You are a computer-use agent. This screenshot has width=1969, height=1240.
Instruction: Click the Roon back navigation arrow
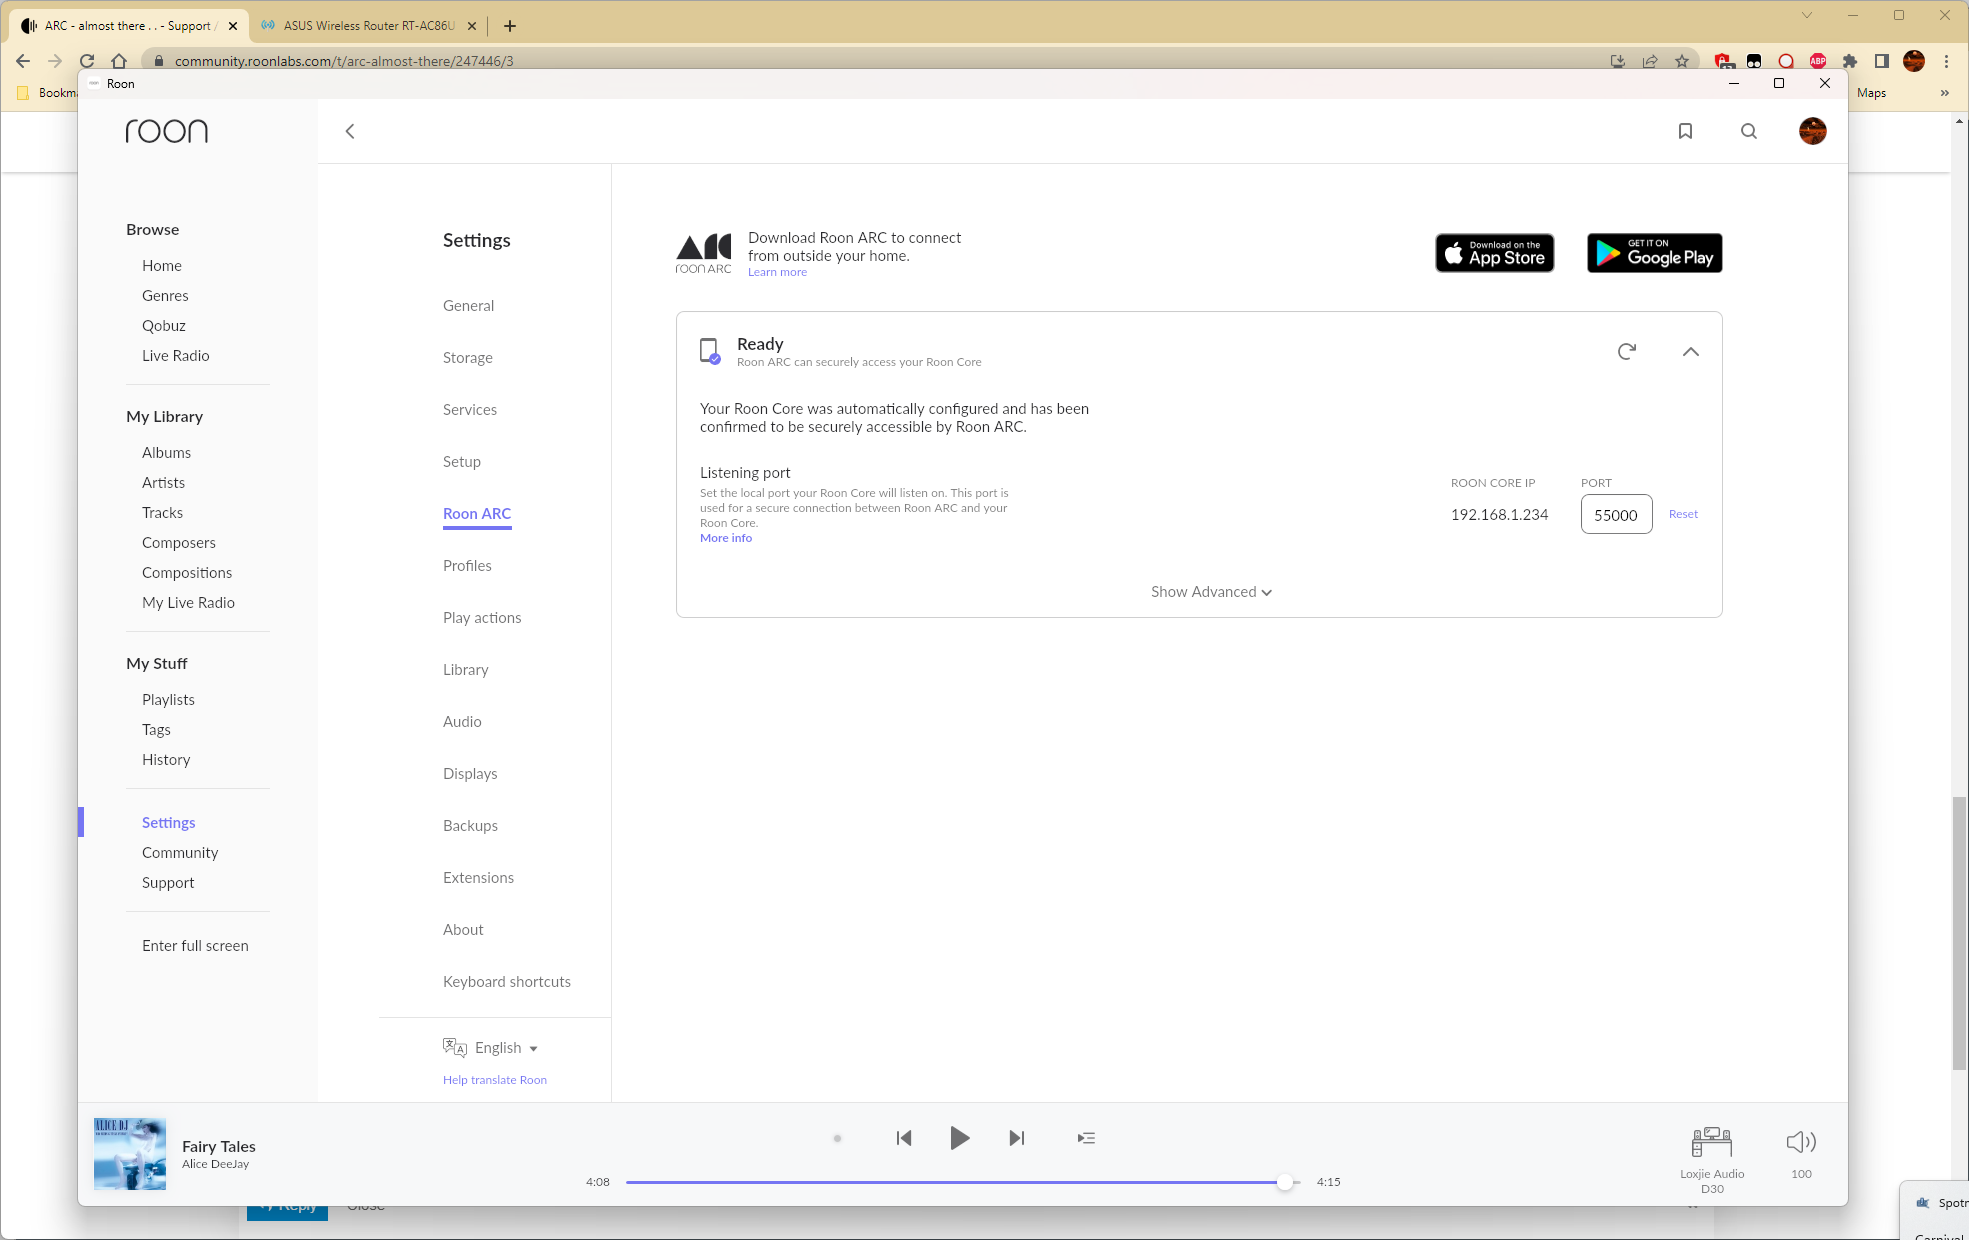click(350, 131)
